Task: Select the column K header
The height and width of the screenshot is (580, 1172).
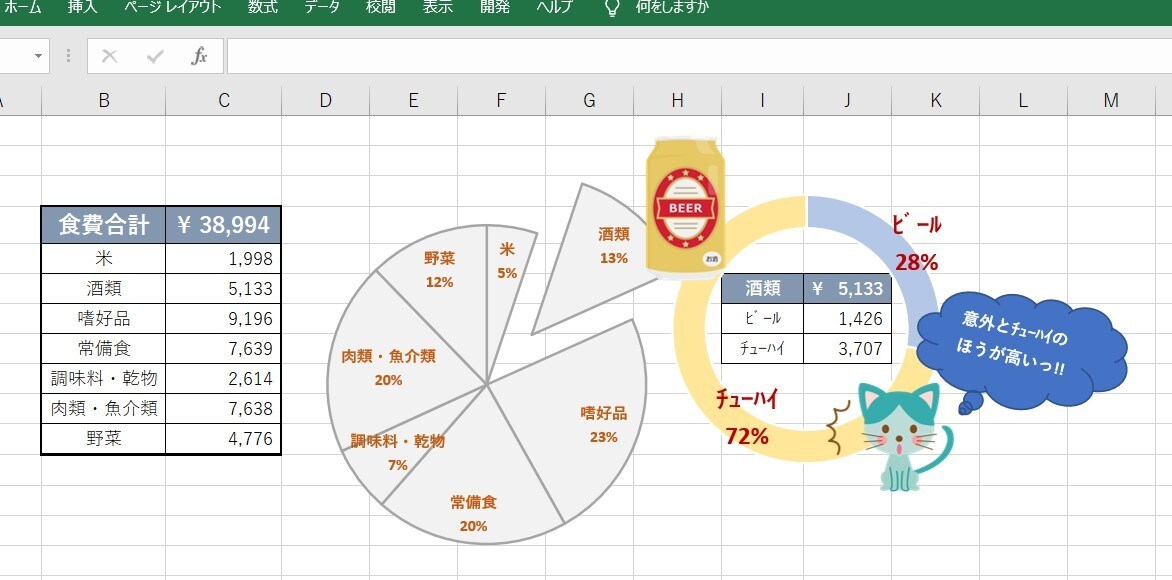Action: [x=935, y=101]
